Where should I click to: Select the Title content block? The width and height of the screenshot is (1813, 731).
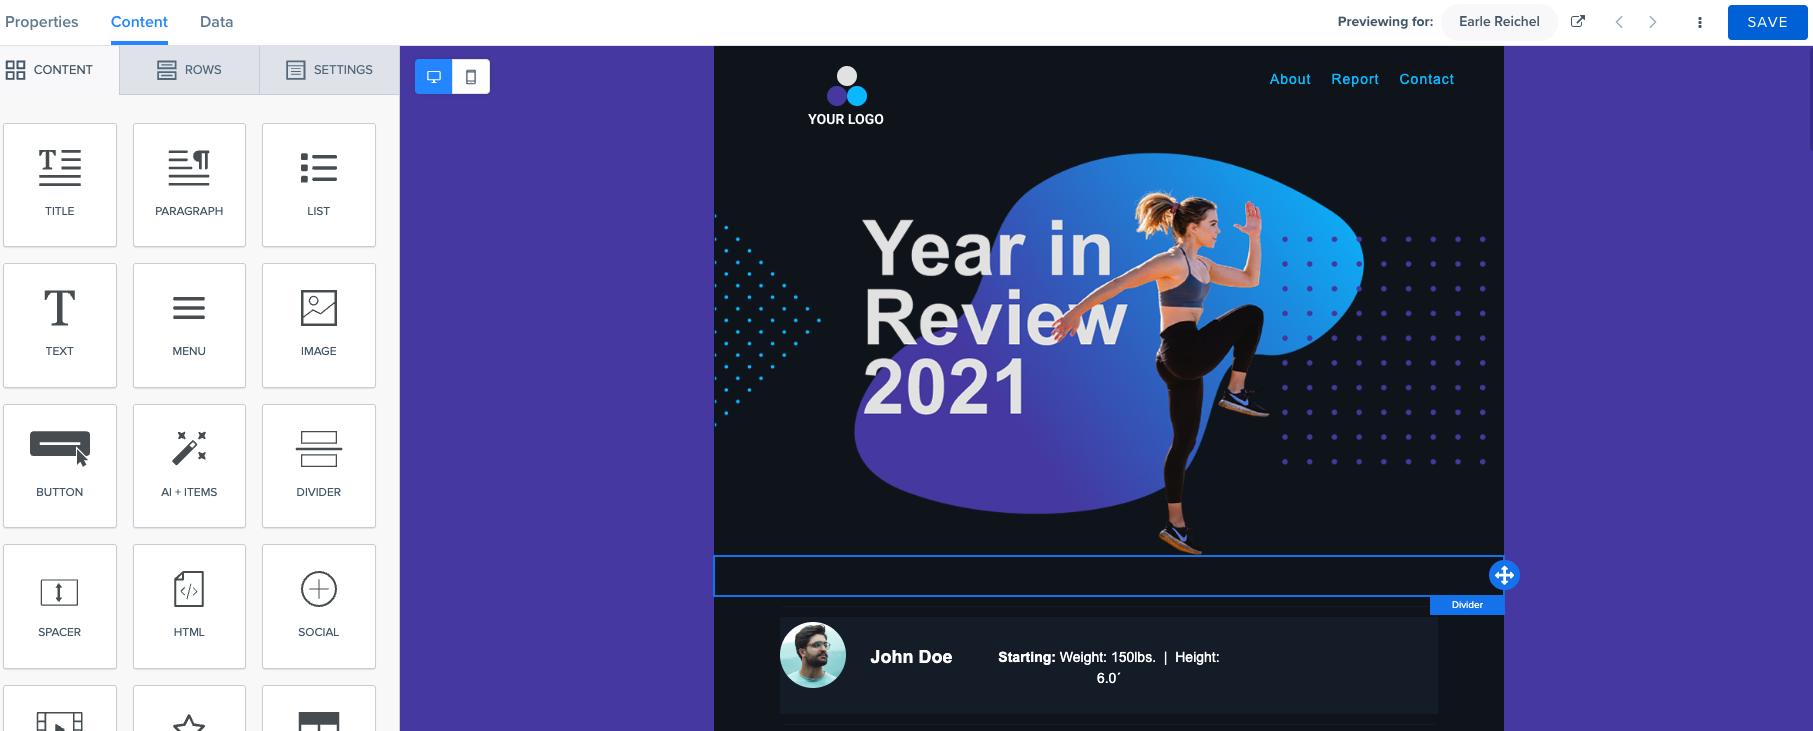click(60, 184)
